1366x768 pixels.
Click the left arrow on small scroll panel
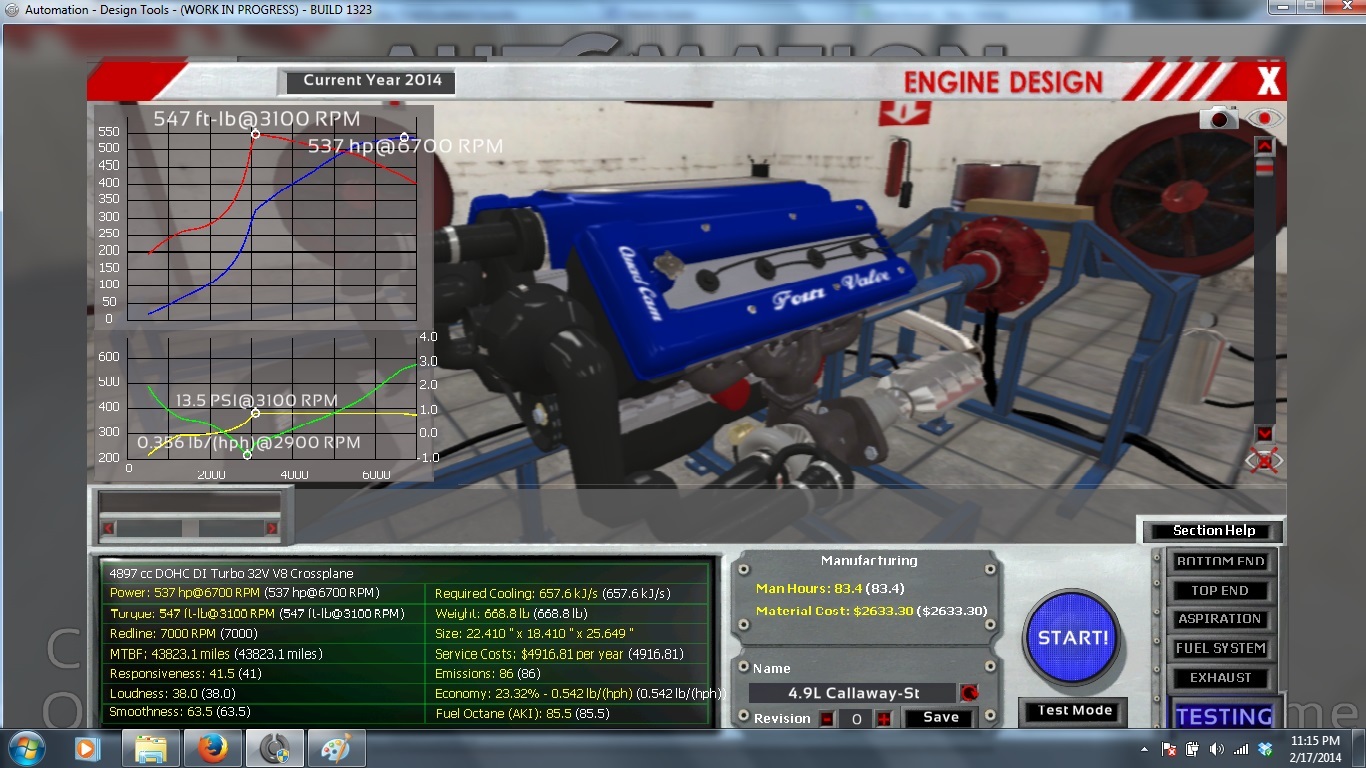[x=108, y=527]
